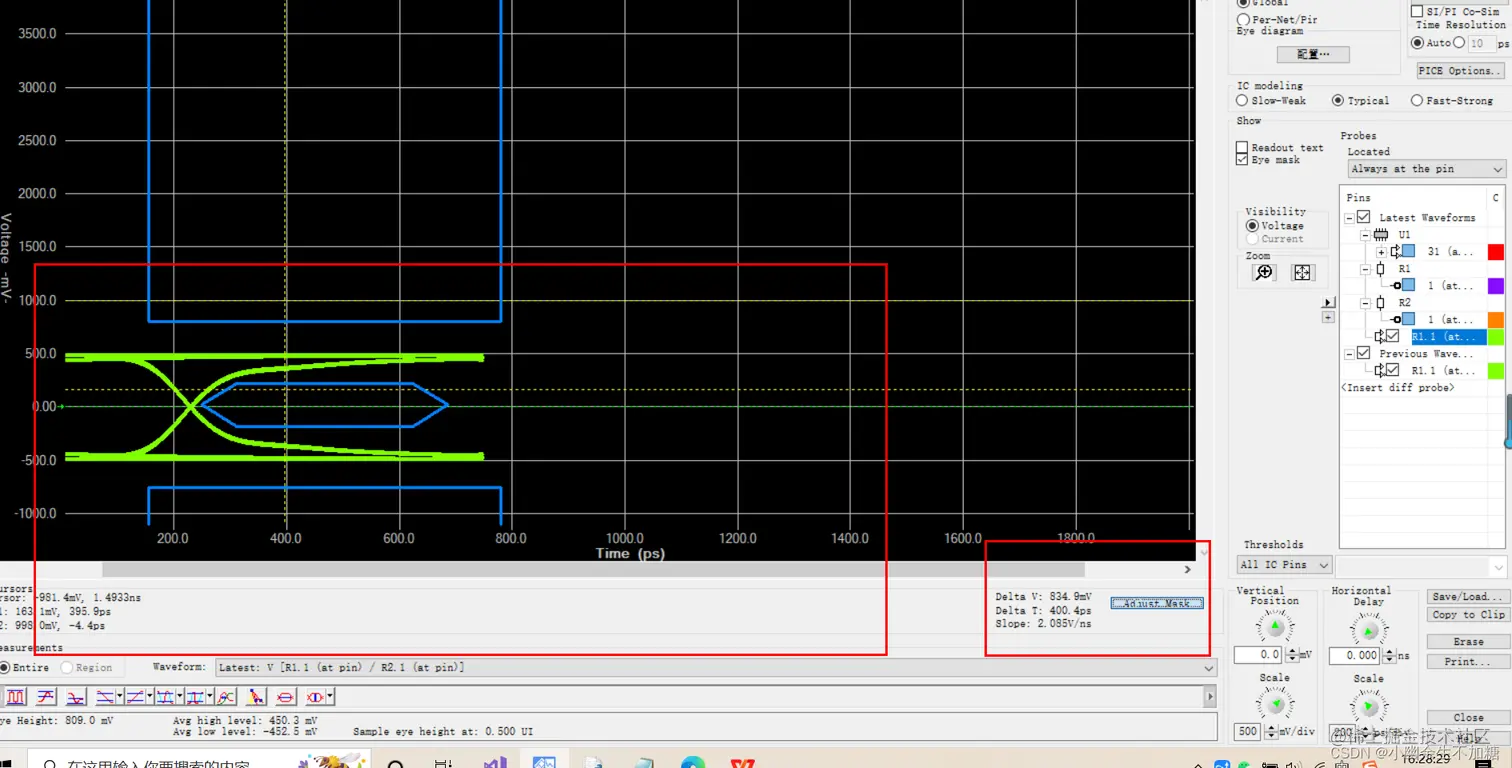Toggle Latest Waveforms checkbox
The height and width of the screenshot is (768, 1512).
click(1363, 217)
